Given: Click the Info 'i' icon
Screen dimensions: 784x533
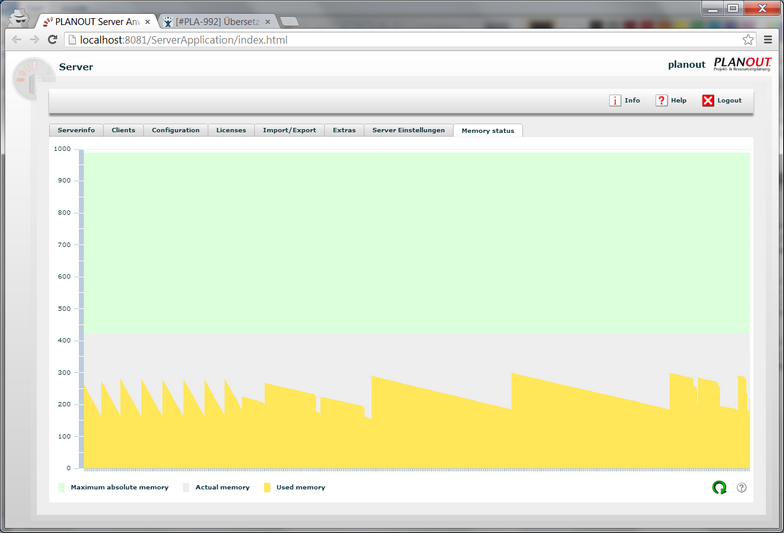Looking at the screenshot, I should click(x=615, y=100).
